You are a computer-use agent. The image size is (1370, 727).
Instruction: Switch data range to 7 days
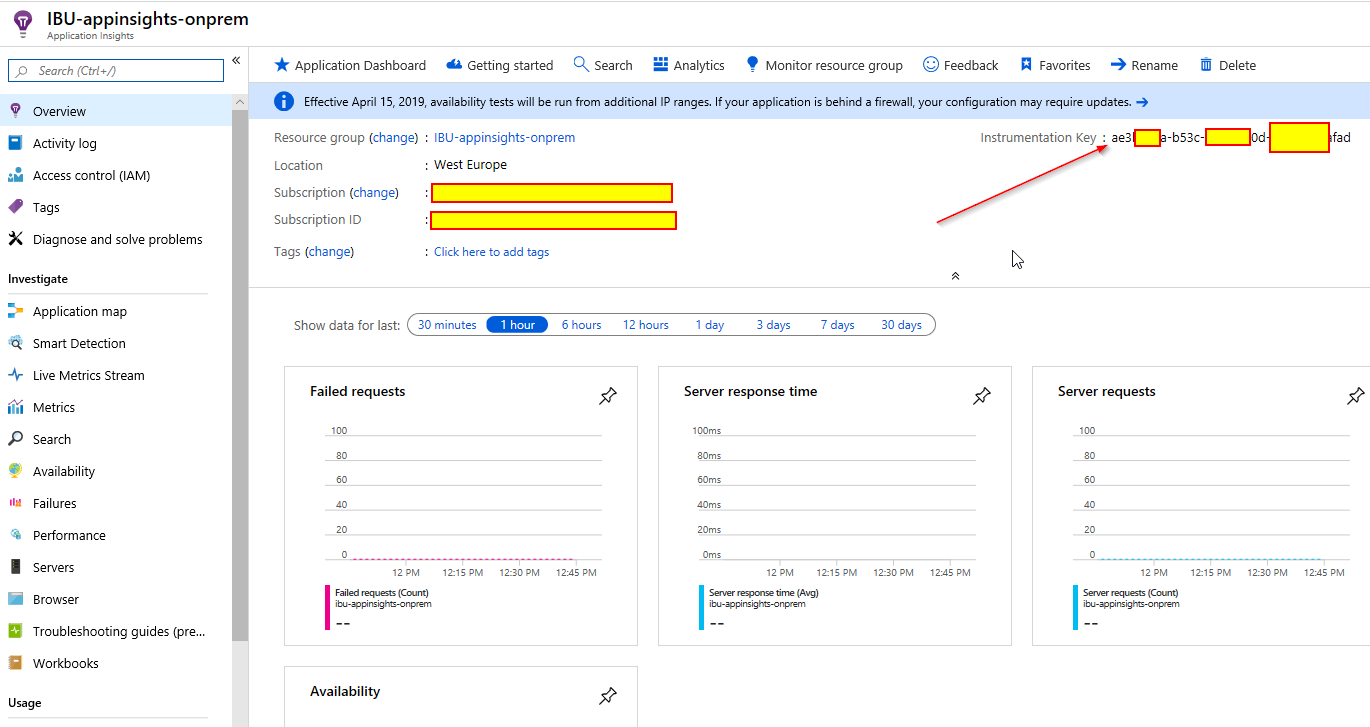click(837, 324)
